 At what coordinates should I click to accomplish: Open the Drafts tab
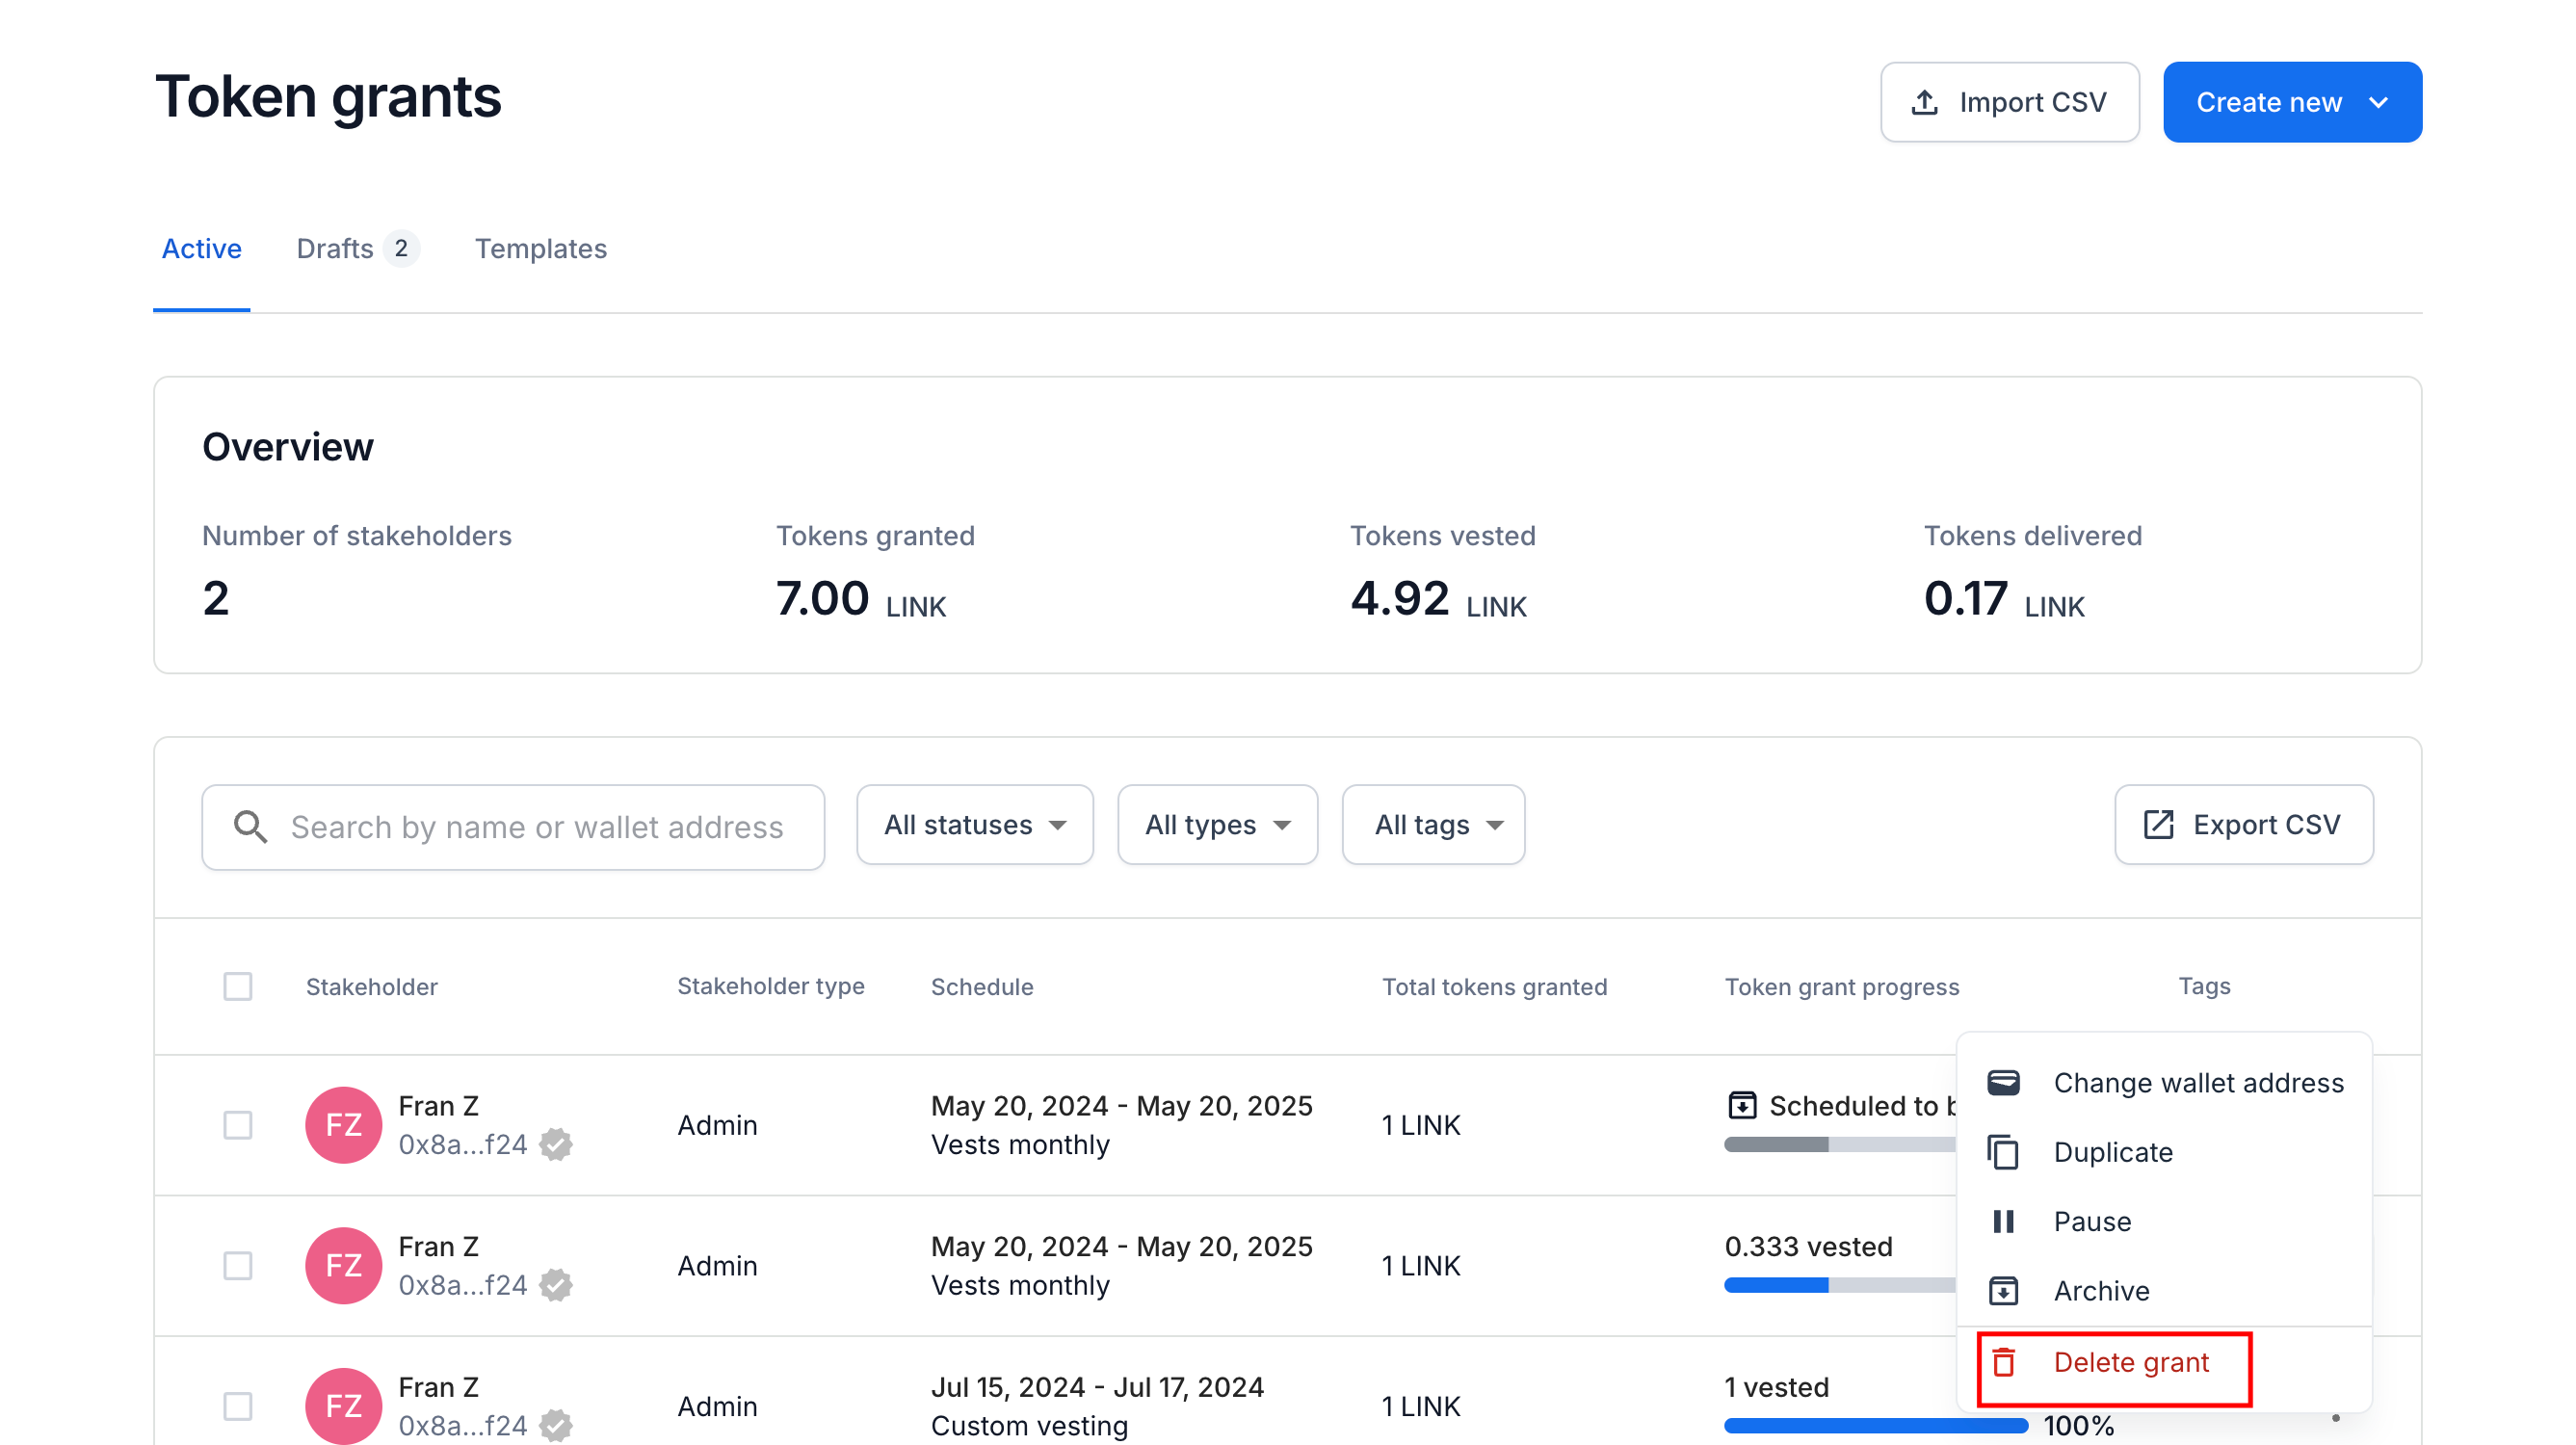click(x=357, y=248)
